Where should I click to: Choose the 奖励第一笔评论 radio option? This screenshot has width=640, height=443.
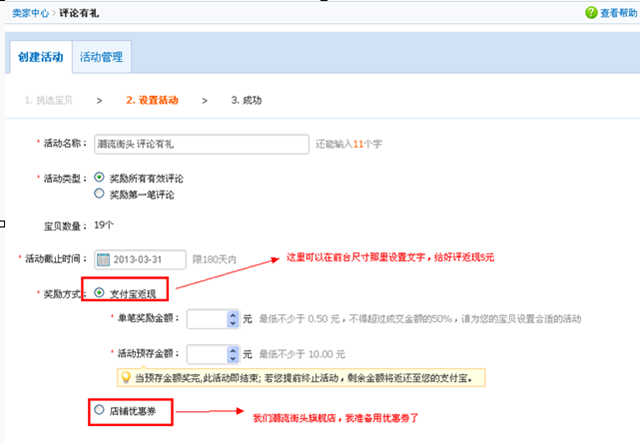(x=98, y=194)
